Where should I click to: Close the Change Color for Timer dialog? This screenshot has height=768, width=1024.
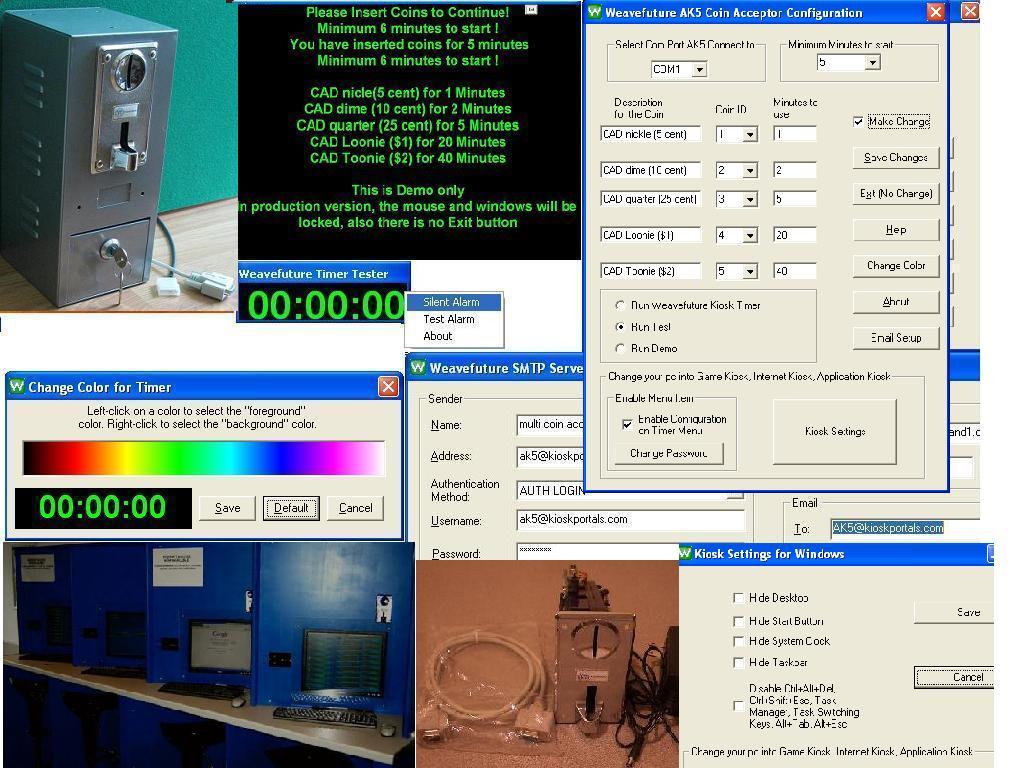[x=388, y=387]
